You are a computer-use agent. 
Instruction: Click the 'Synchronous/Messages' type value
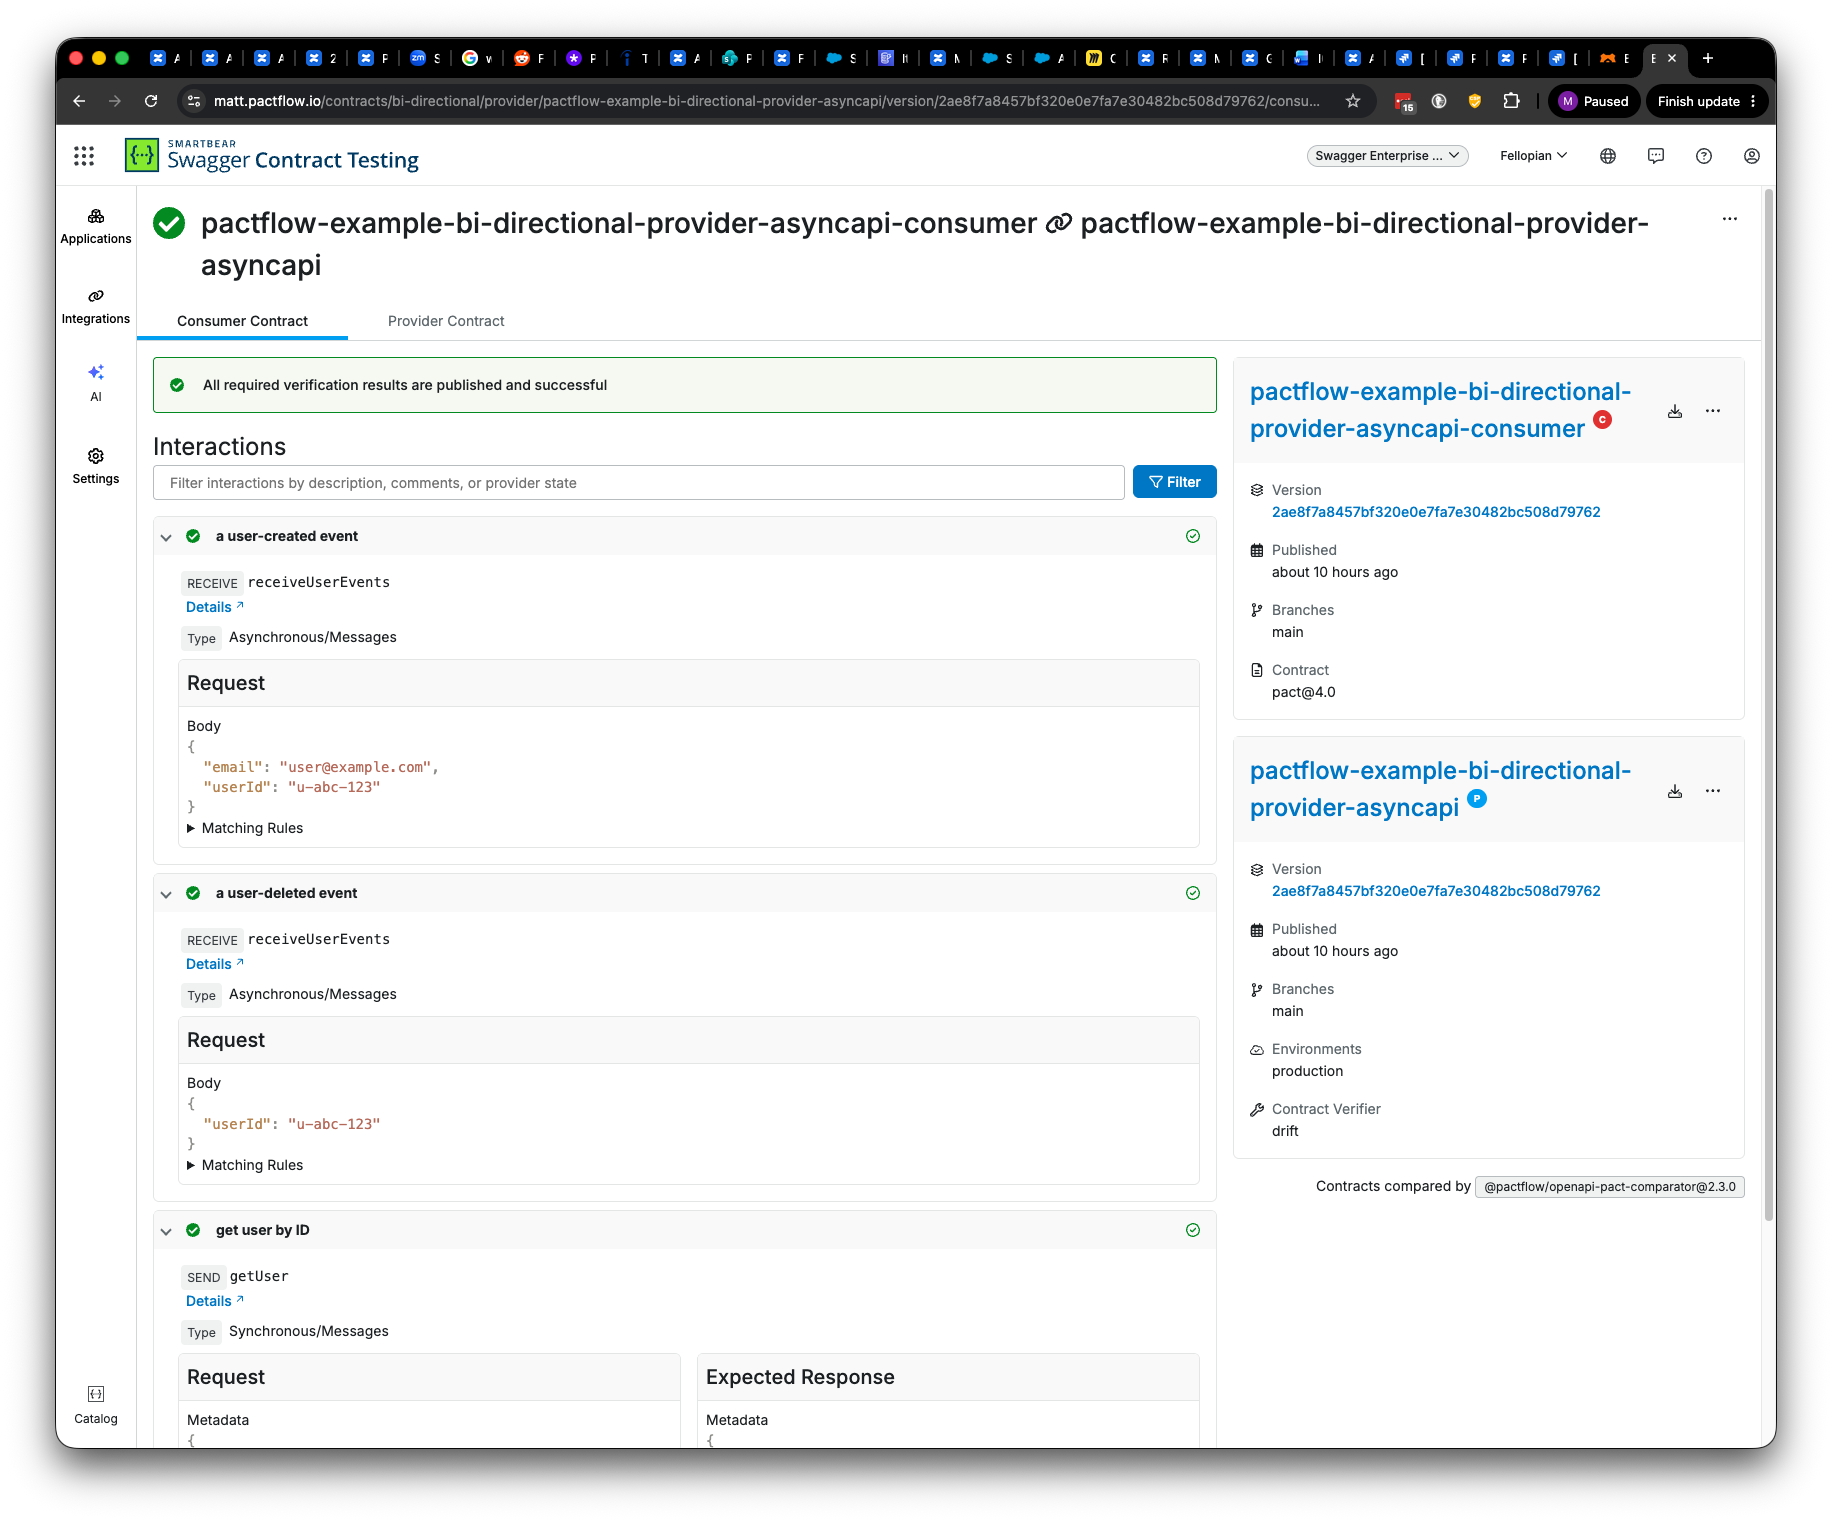(x=309, y=1331)
